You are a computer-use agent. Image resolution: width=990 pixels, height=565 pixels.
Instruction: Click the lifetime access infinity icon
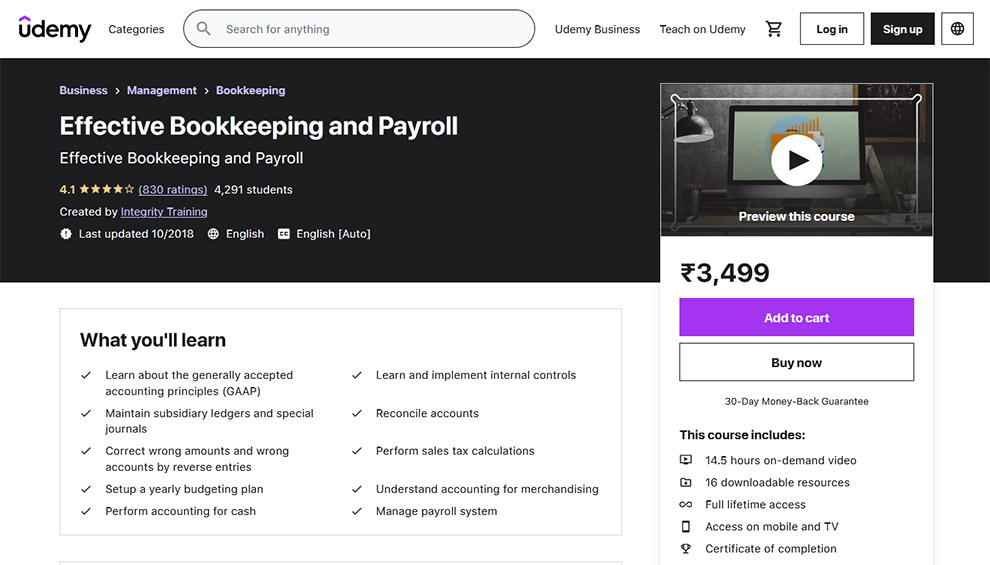coord(686,504)
